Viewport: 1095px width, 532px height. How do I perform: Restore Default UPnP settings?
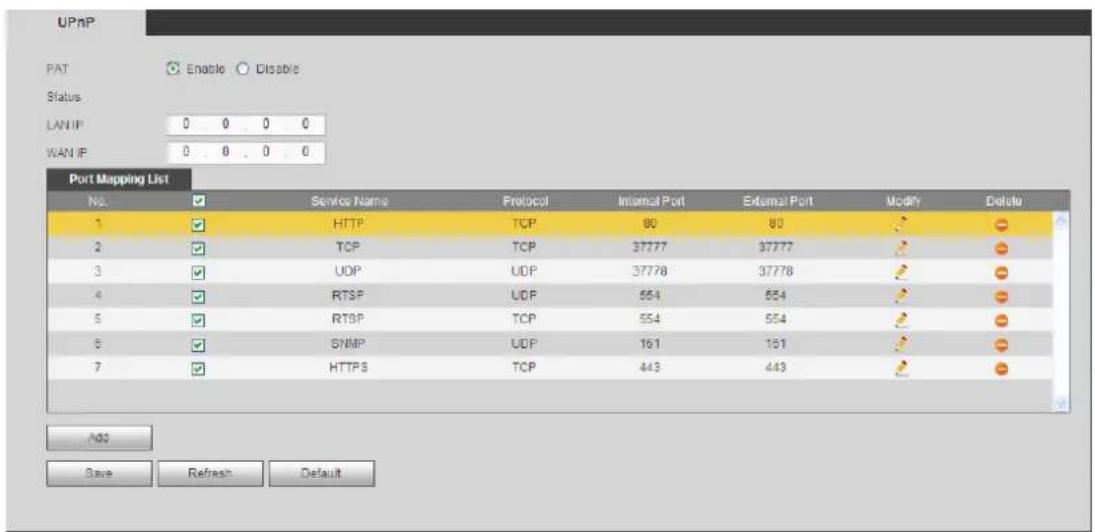click(322, 473)
